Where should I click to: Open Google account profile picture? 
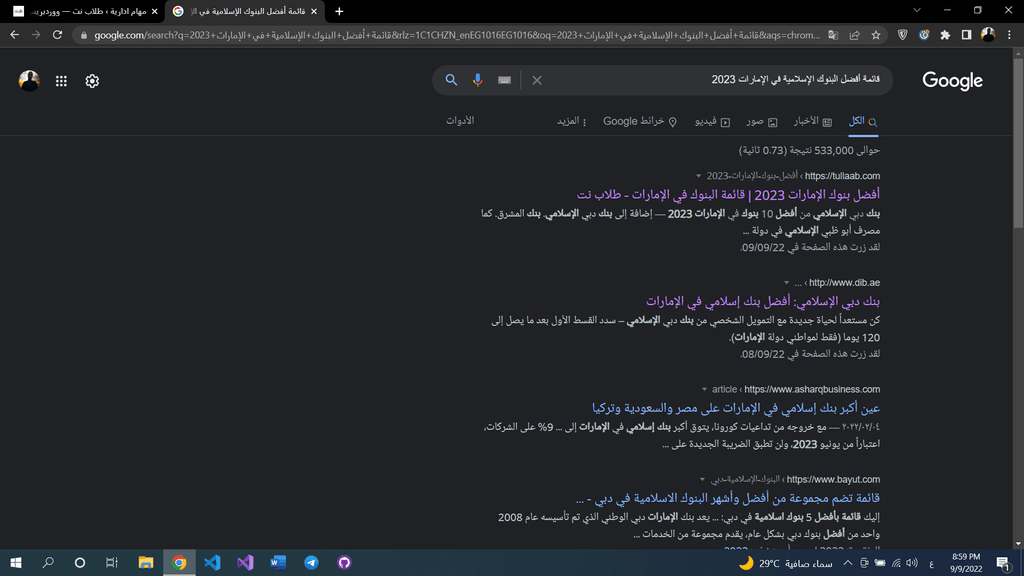29,81
